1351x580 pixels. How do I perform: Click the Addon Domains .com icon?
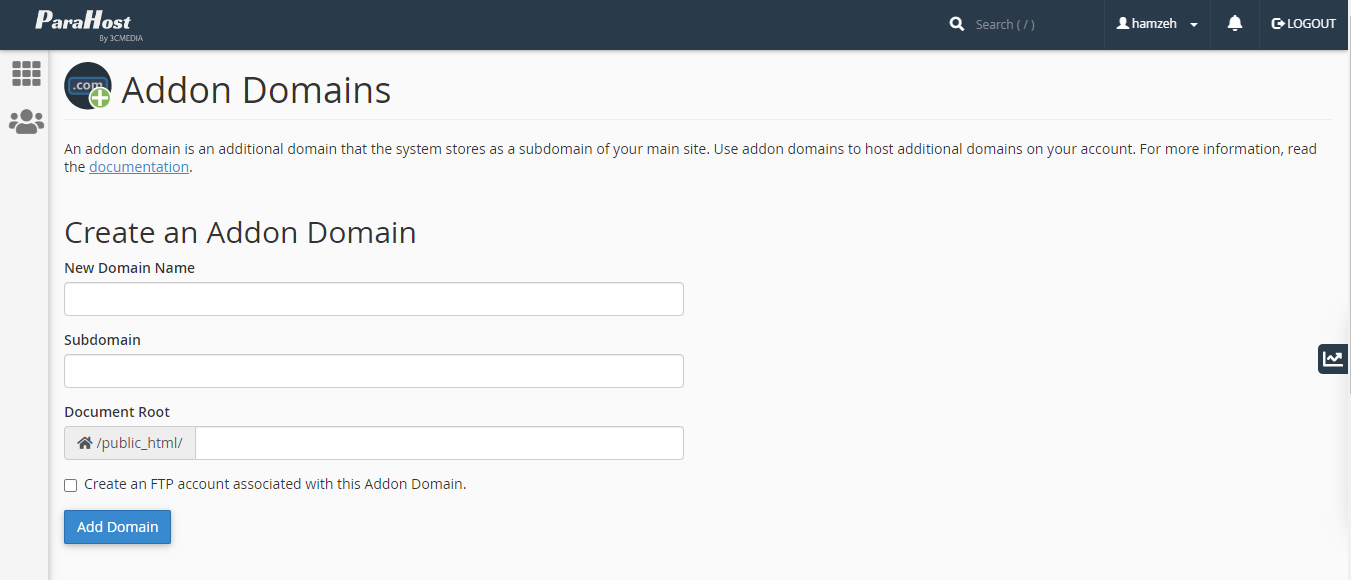pyautogui.click(x=87, y=86)
